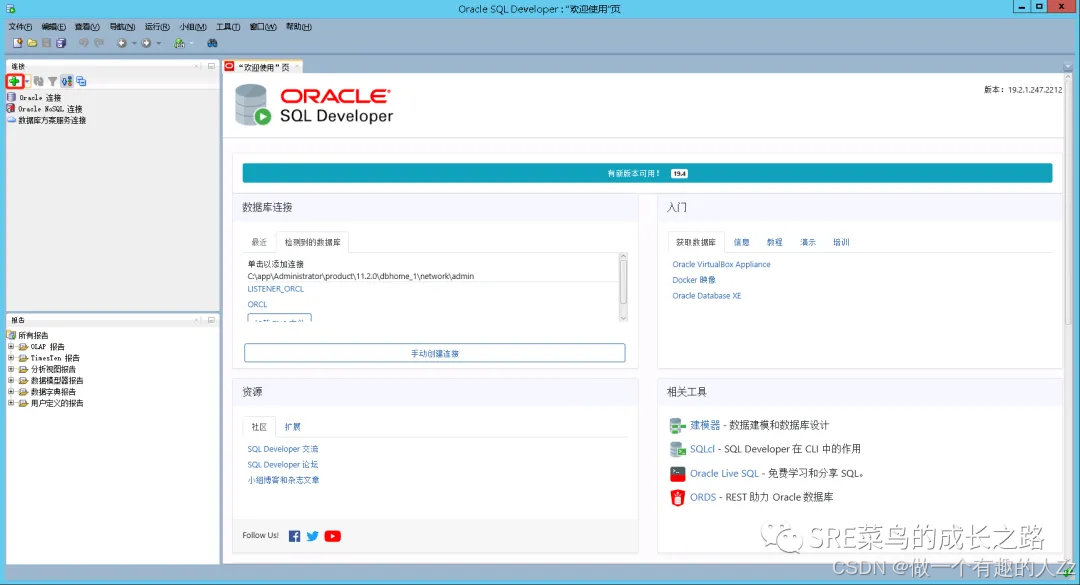This screenshot has width=1080, height=585.
Task: Click the Save All toolbar icon
Action: [61, 43]
